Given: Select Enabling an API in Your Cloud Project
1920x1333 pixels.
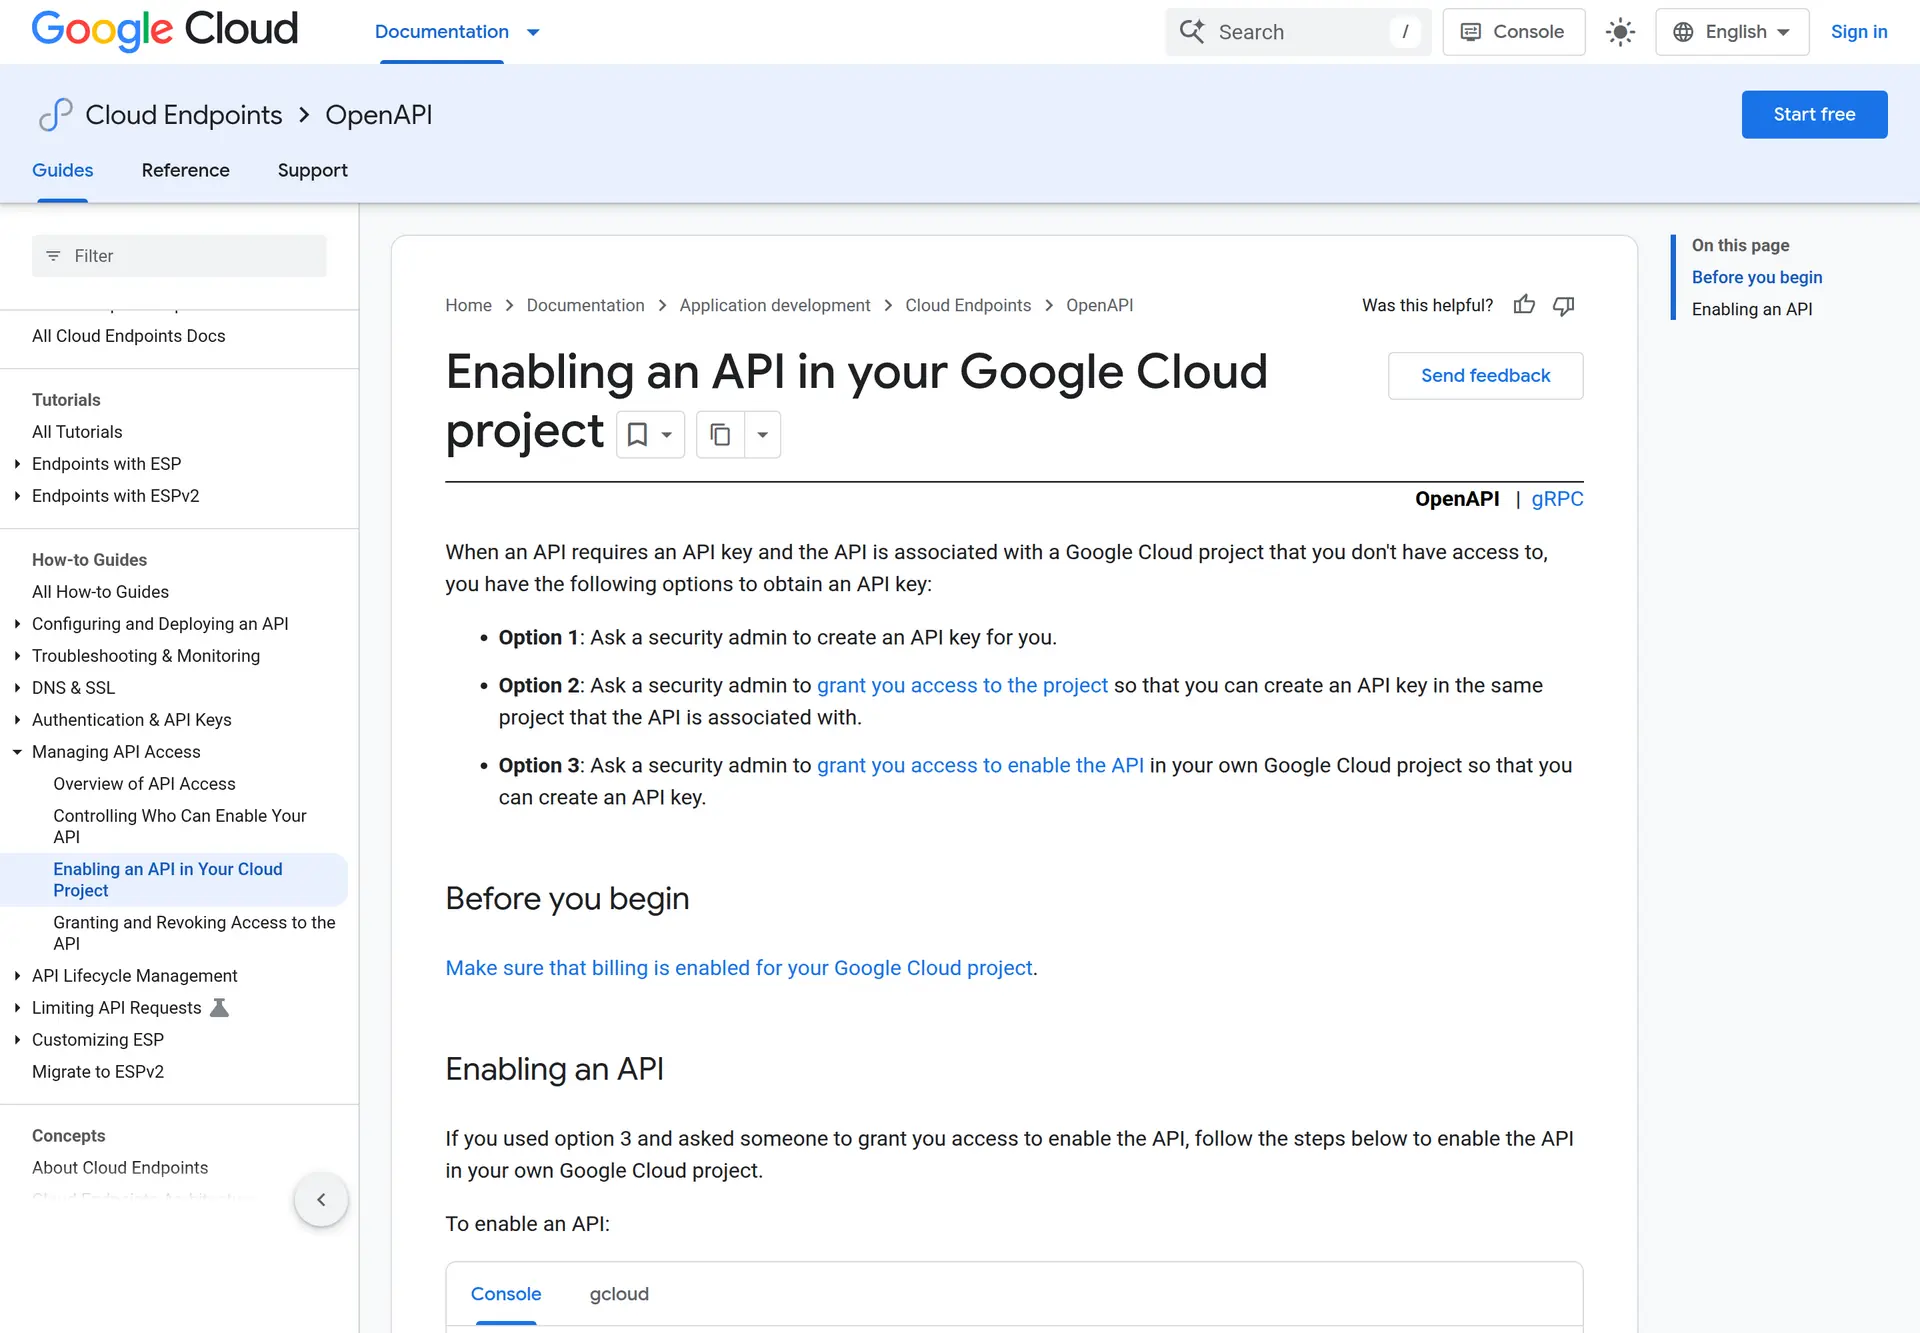Looking at the screenshot, I should coord(174,880).
